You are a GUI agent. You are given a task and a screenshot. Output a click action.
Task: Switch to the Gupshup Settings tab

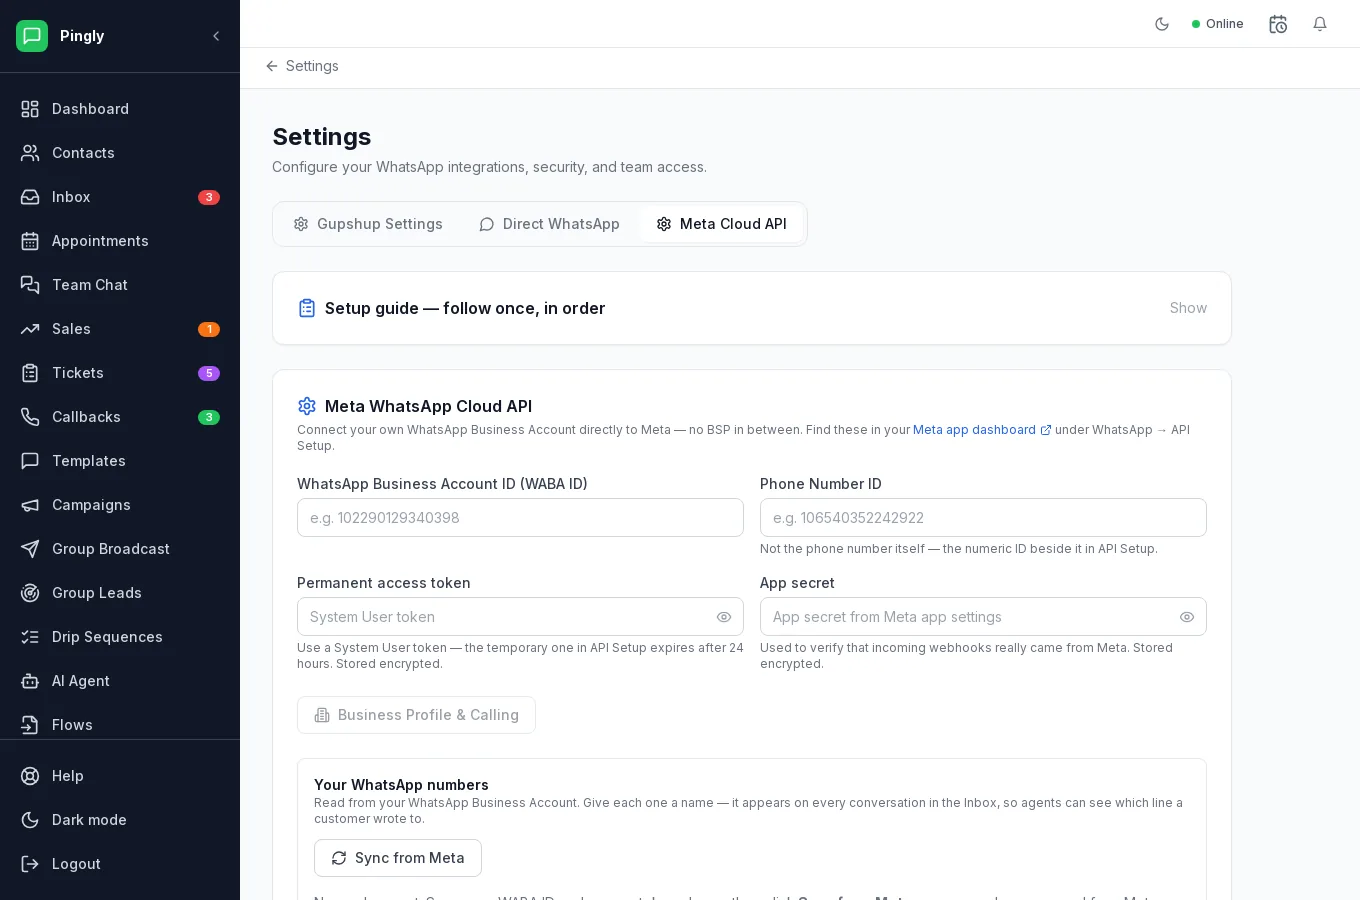368,224
